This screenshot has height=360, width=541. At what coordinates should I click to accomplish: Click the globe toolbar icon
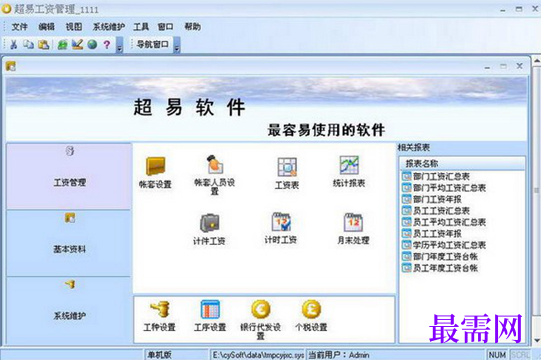point(92,45)
